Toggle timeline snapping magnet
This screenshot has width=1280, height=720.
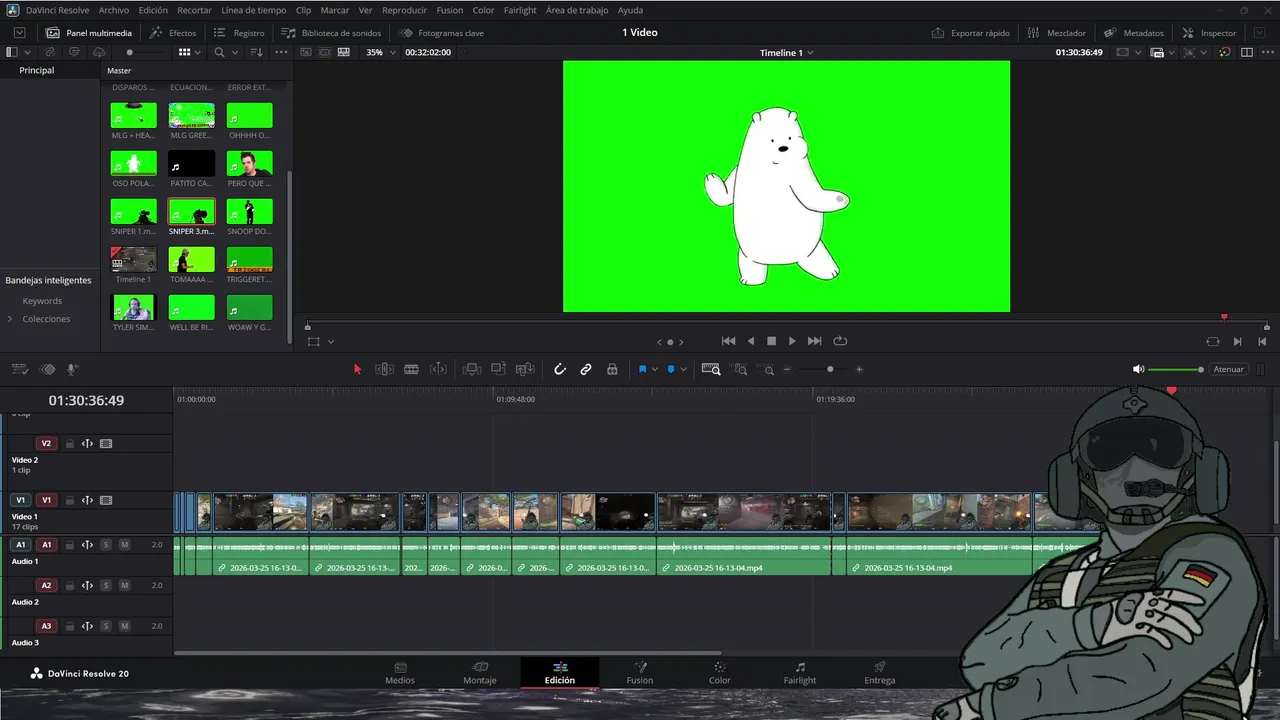pyautogui.click(x=560, y=369)
